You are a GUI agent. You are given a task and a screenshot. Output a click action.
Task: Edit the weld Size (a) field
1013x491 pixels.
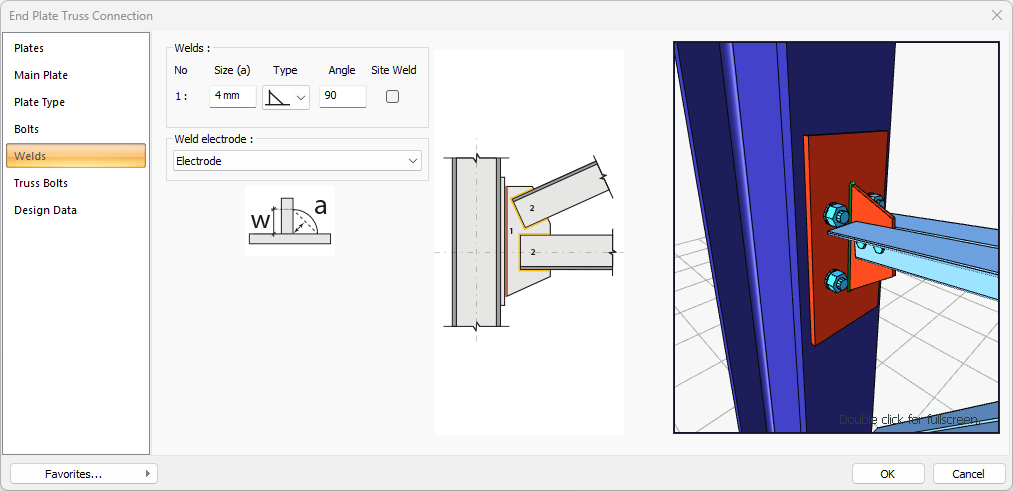(x=233, y=96)
